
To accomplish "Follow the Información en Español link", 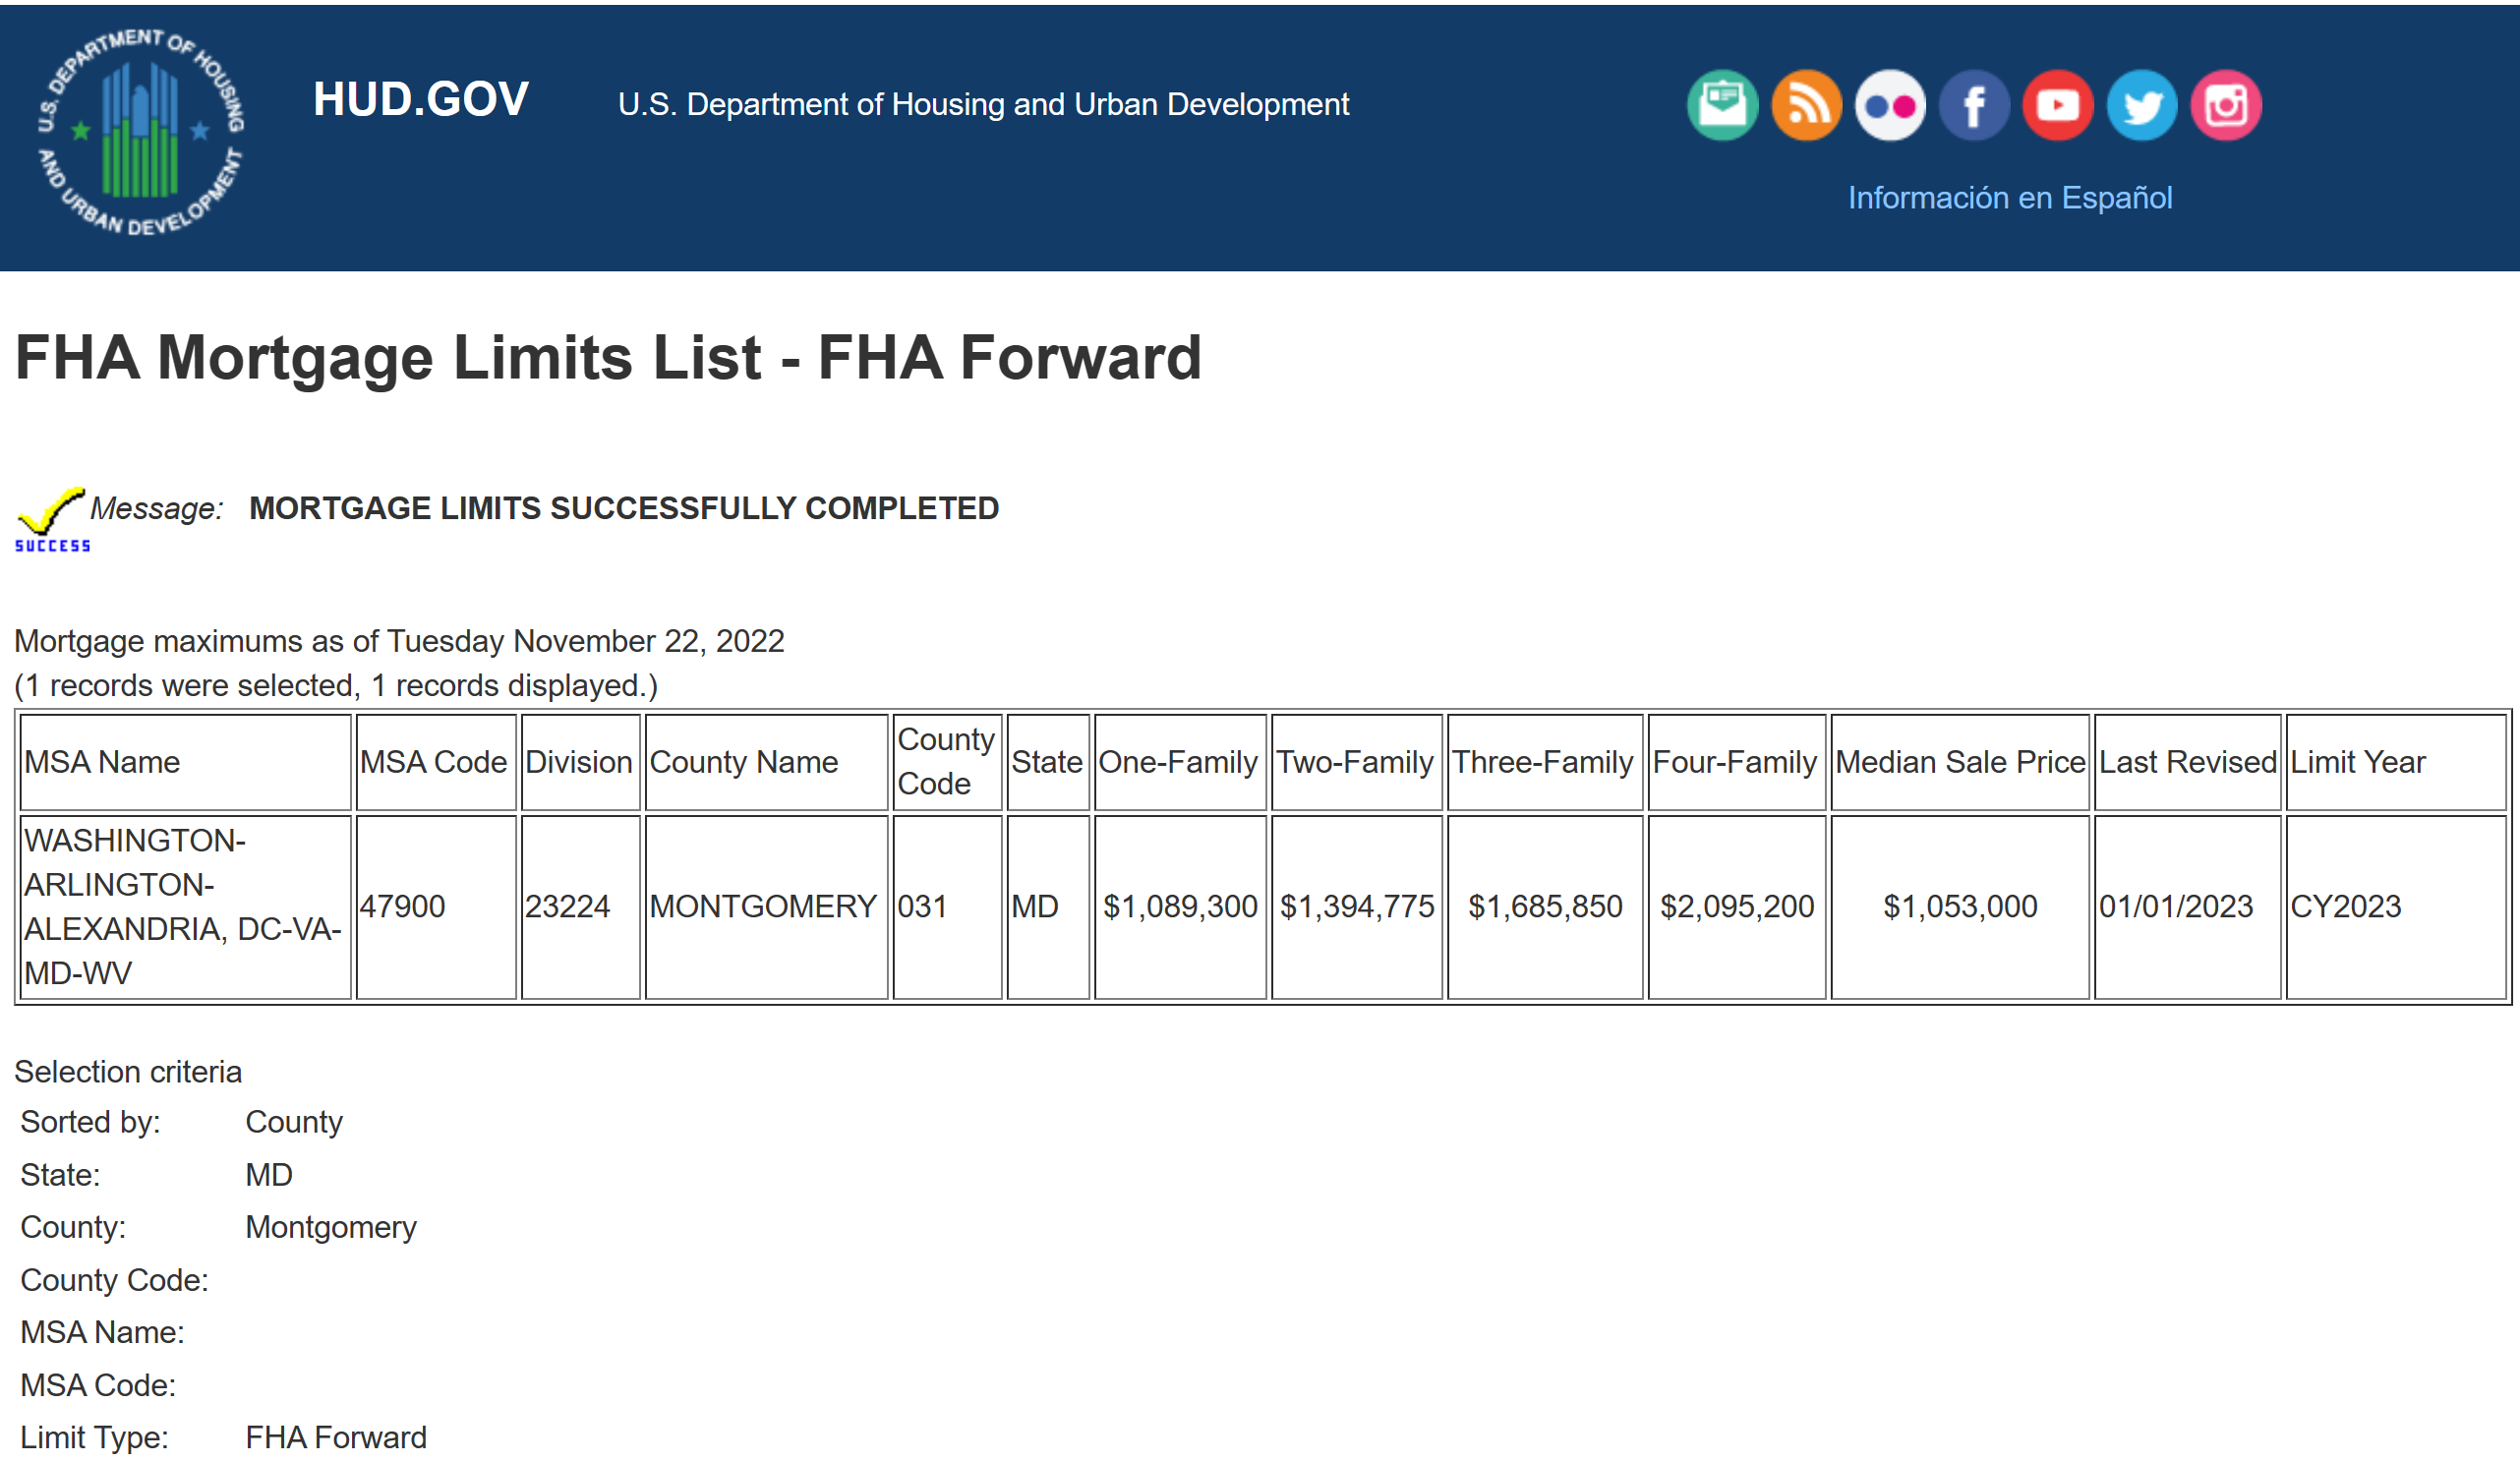I will point(2010,198).
